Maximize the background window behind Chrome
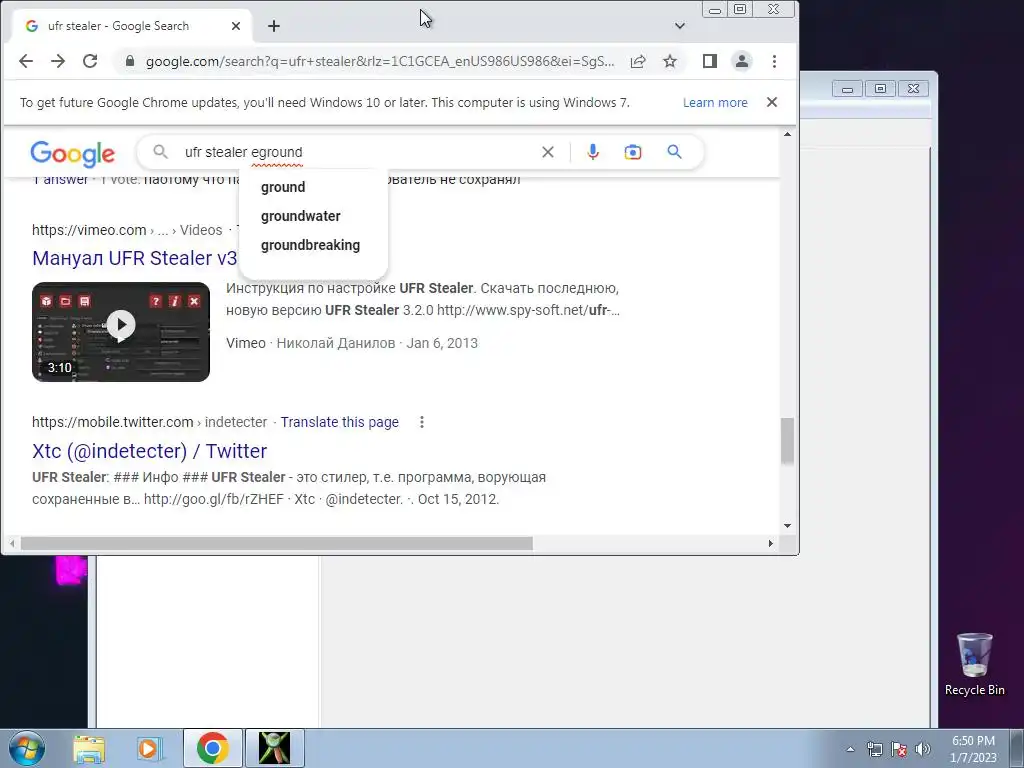The width and height of the screenshot is (1024, 768). [880, 89]
